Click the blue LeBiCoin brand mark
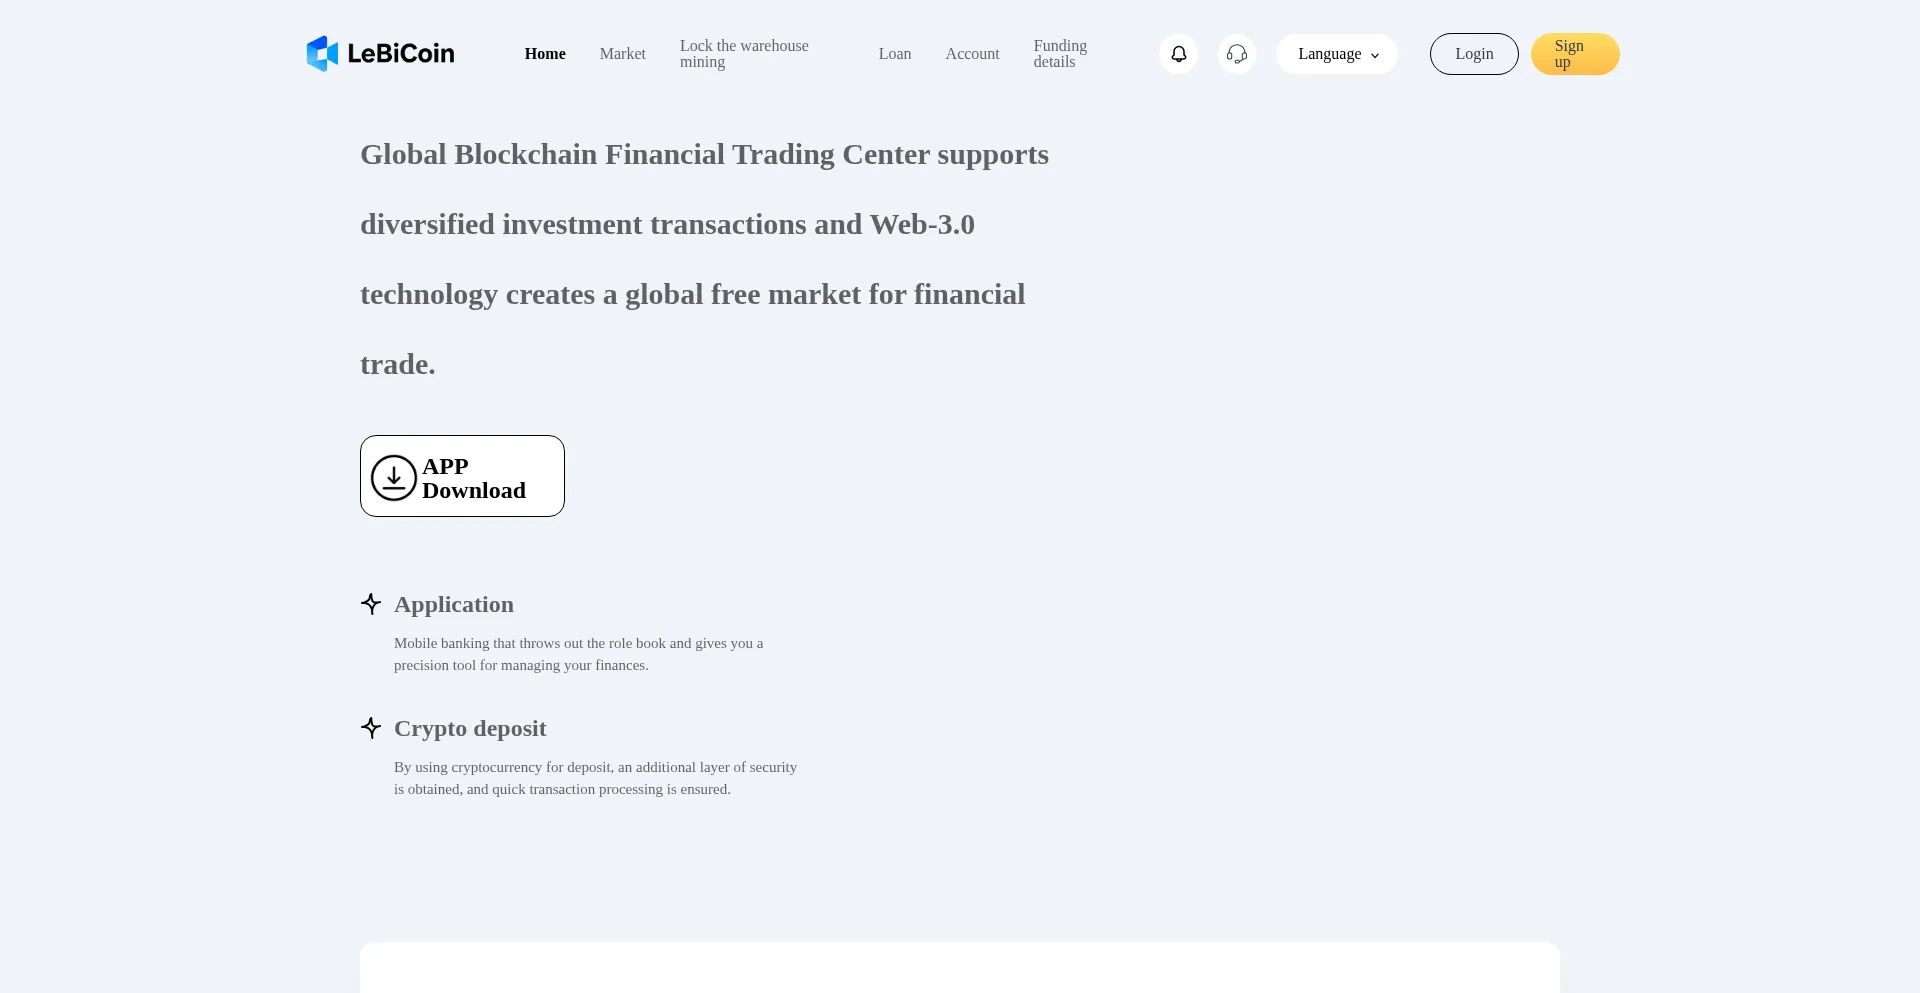 322,53
